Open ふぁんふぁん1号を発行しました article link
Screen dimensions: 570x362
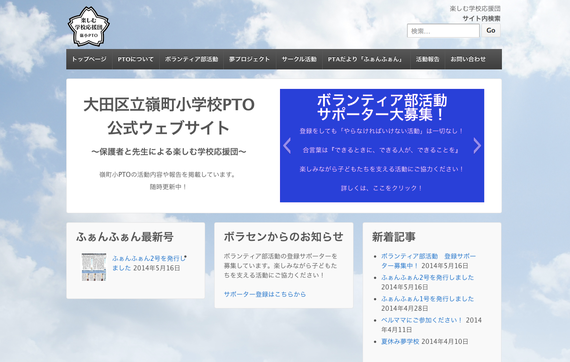pos(427,299)
